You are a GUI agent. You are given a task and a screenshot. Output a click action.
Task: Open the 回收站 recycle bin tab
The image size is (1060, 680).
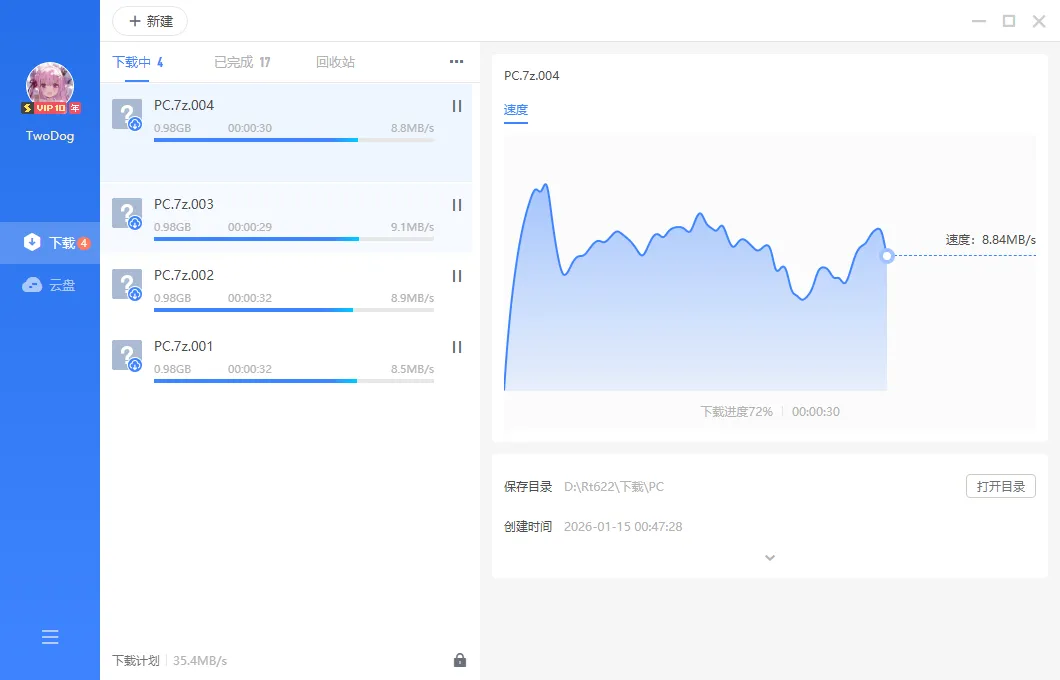point(334,61)
